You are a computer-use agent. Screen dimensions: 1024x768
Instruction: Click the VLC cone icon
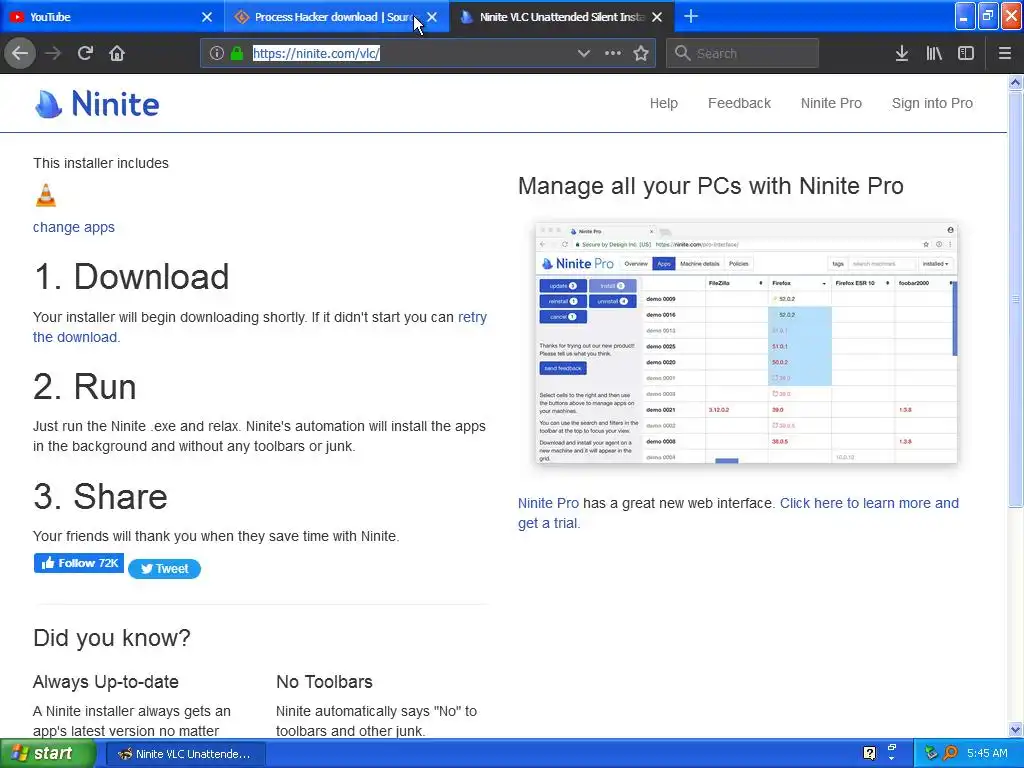46,195
